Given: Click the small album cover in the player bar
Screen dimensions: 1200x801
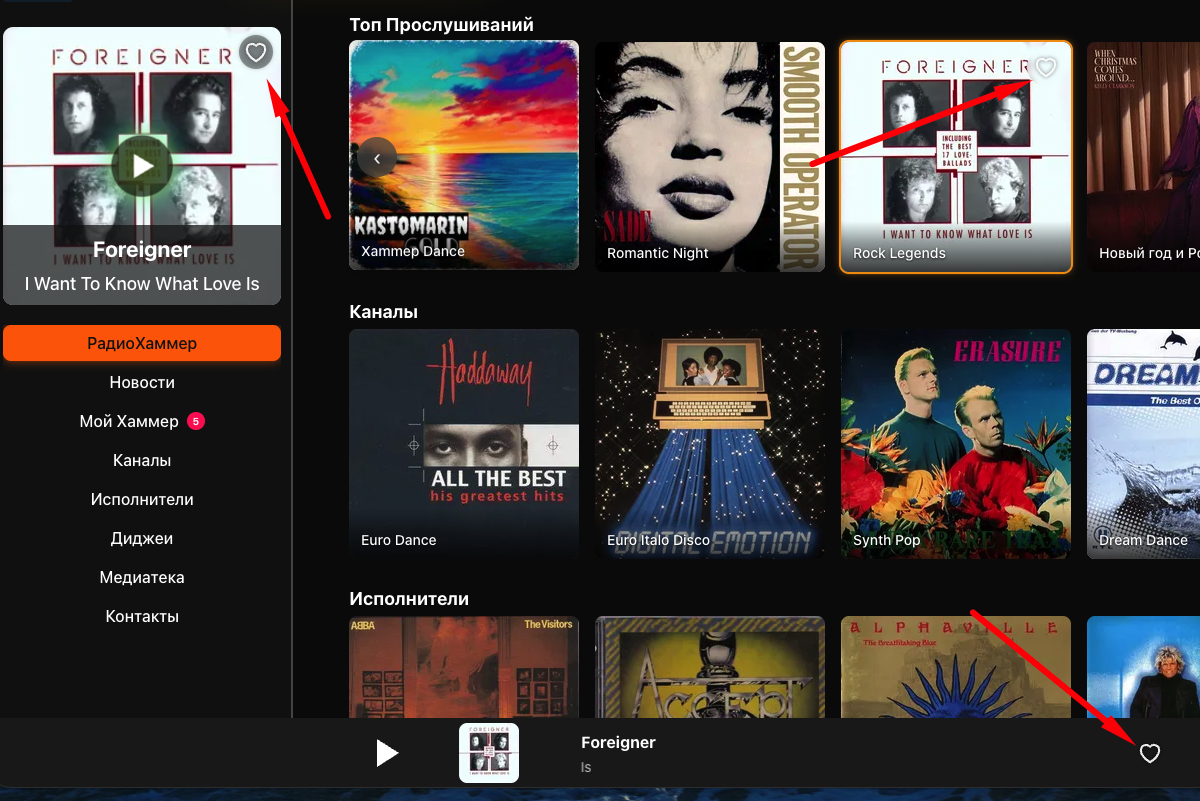Looking at the screenshot, I should point(489,753).
